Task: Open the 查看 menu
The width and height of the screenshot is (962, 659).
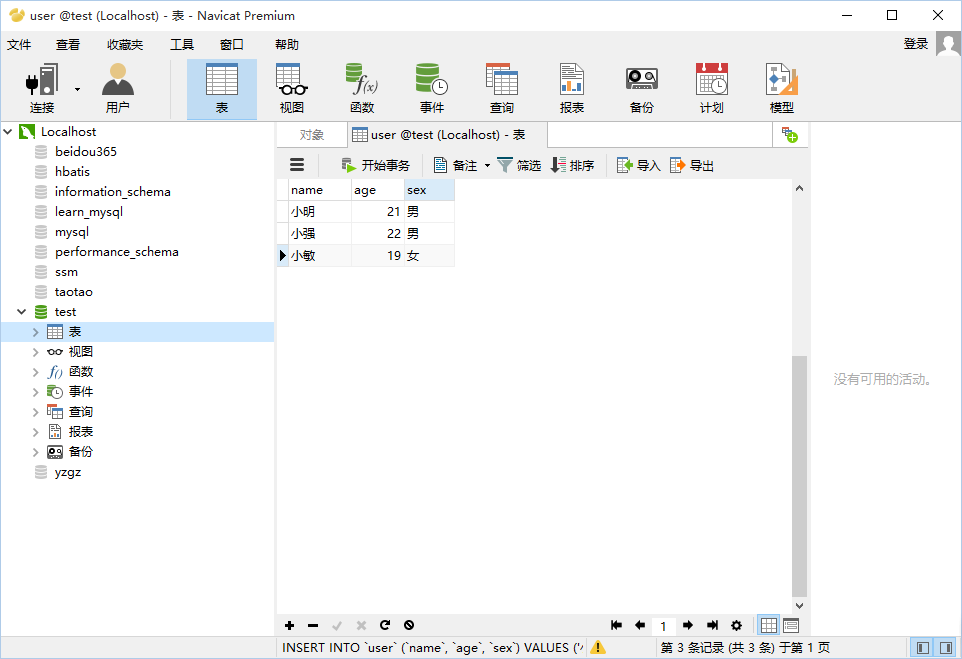Action: pos(68,45)
